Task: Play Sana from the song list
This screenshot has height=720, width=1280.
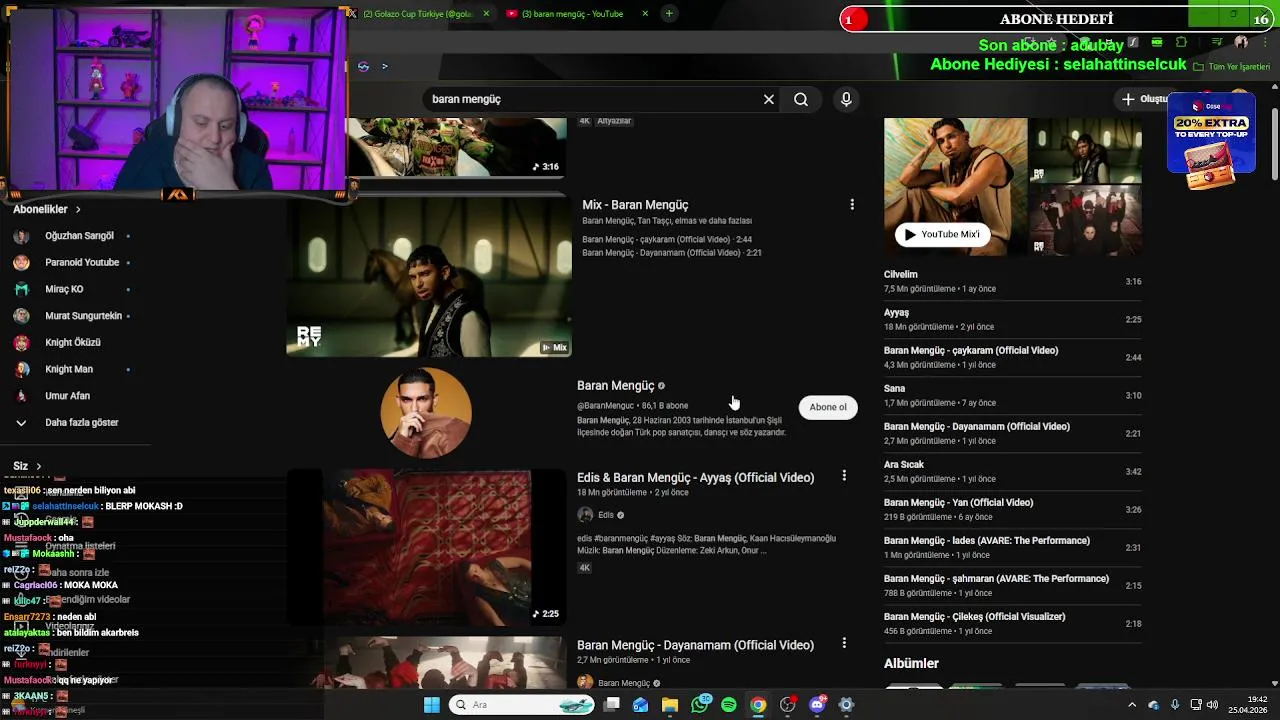Action: (1012, 395)
